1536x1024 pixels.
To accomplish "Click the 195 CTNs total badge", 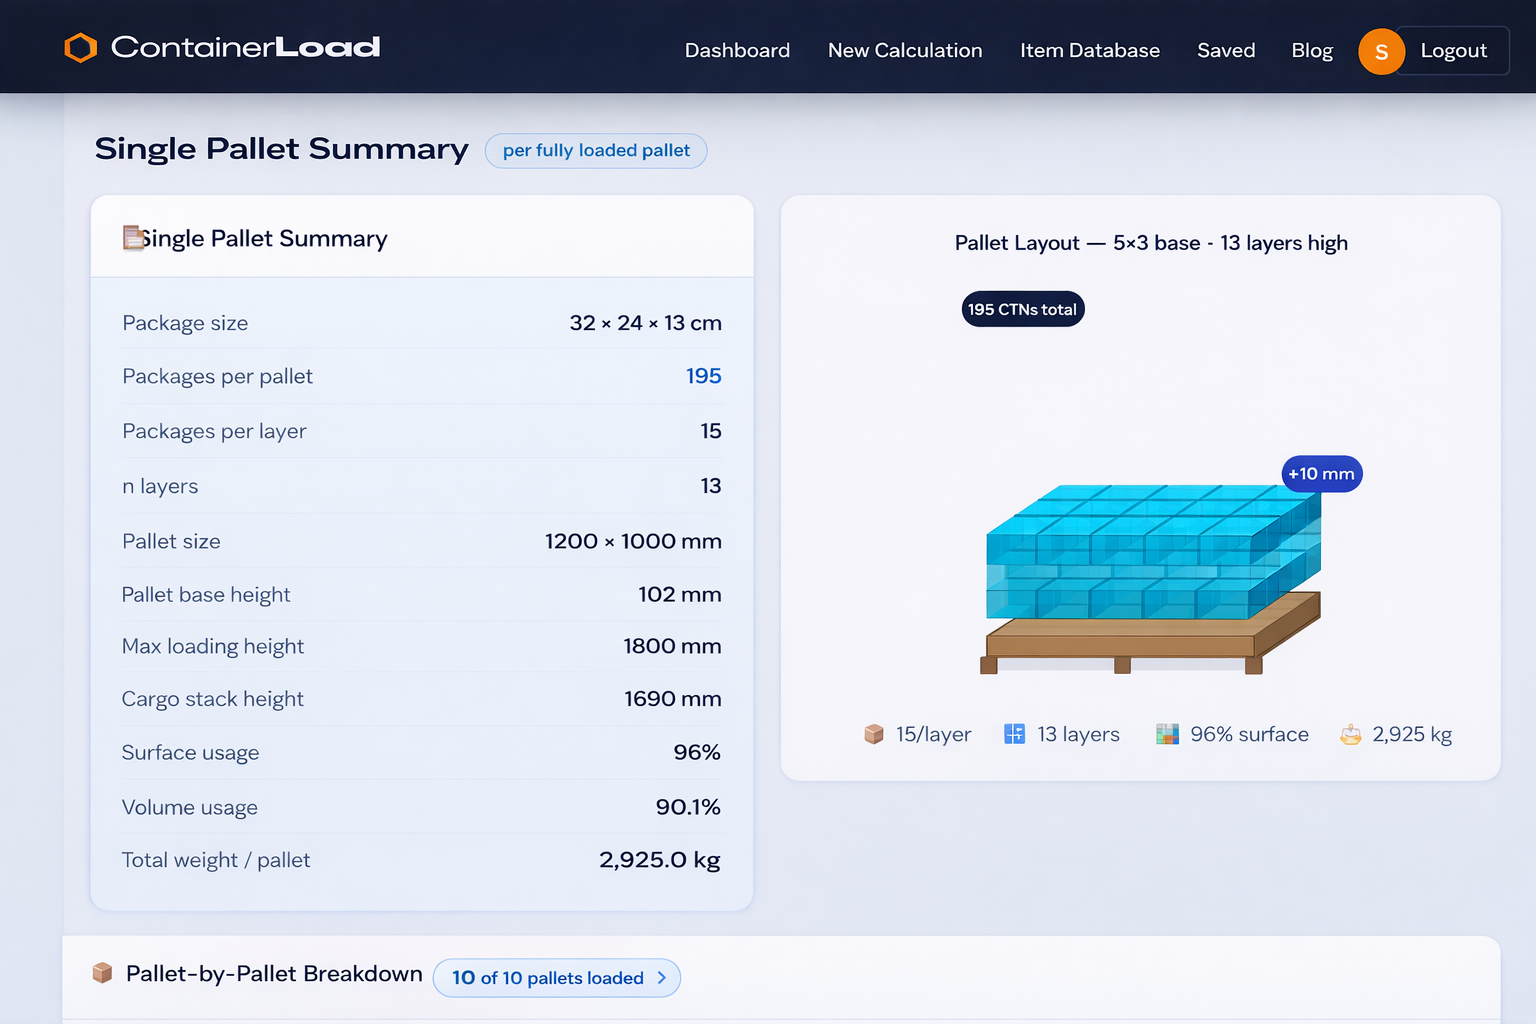I will click(x=1022, y=308).
